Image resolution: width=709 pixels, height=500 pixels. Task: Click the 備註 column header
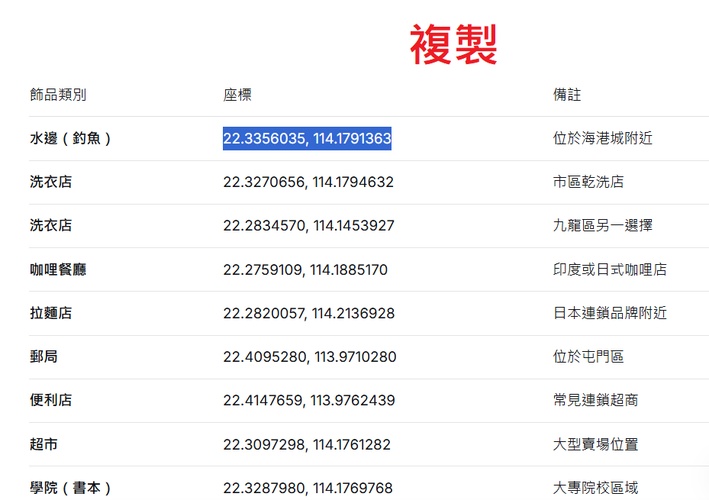click(567, 95)
